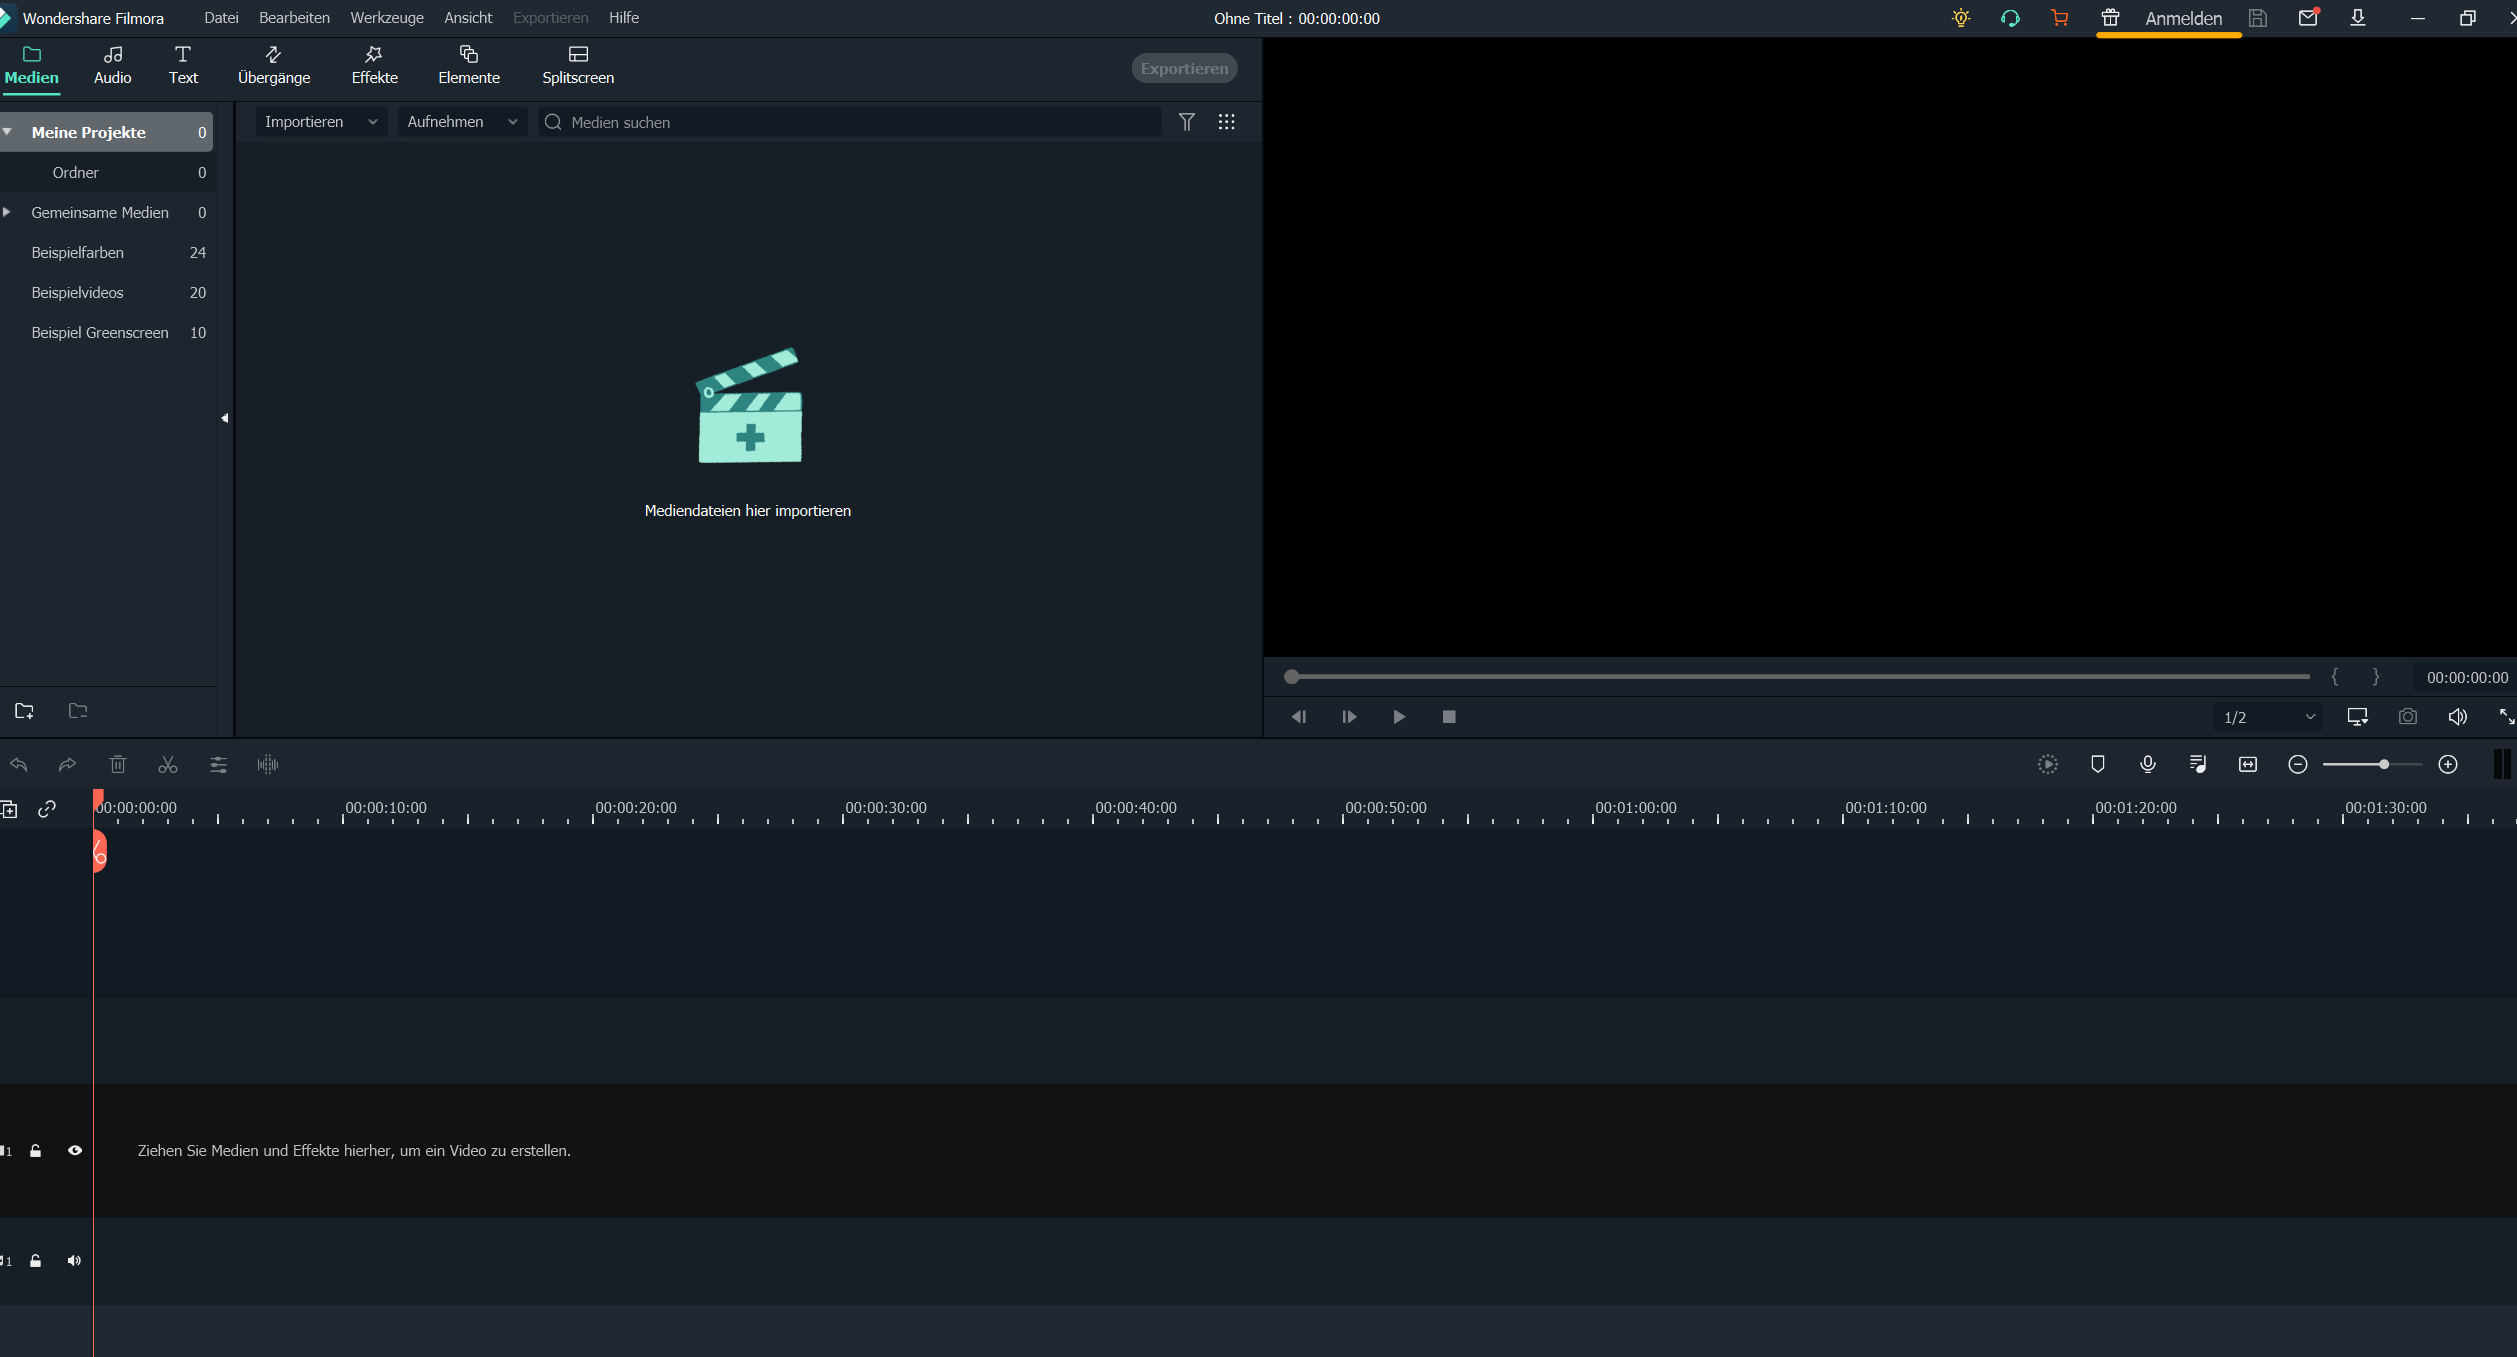This screenshot has width=2517, height=1357.
Task: Click the Anmelden button
Action: (x=2185, y=18)
